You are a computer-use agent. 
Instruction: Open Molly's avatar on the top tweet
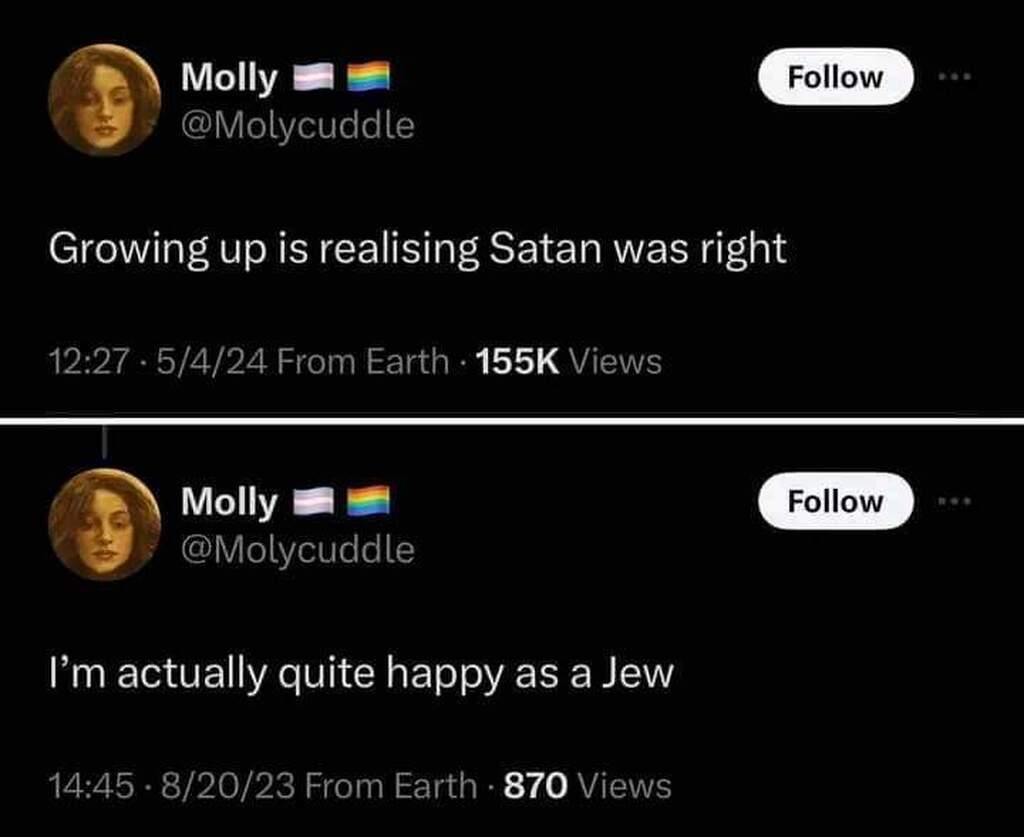coord(105,100)
